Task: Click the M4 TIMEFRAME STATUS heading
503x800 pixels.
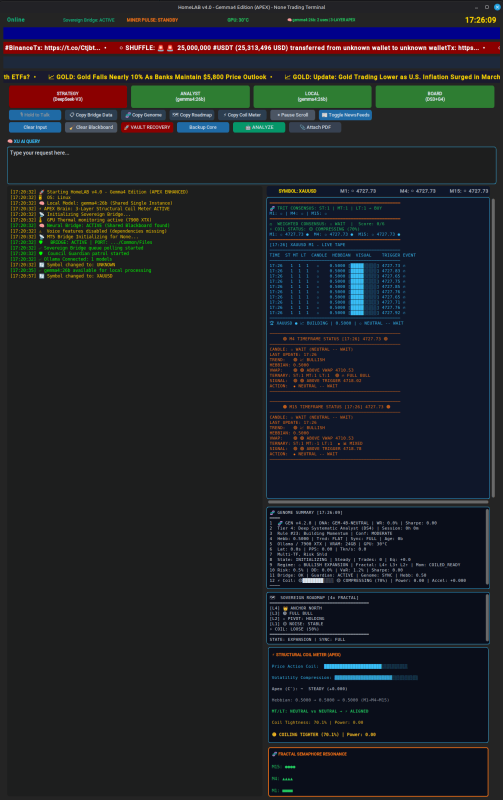Action: (335, 339)
